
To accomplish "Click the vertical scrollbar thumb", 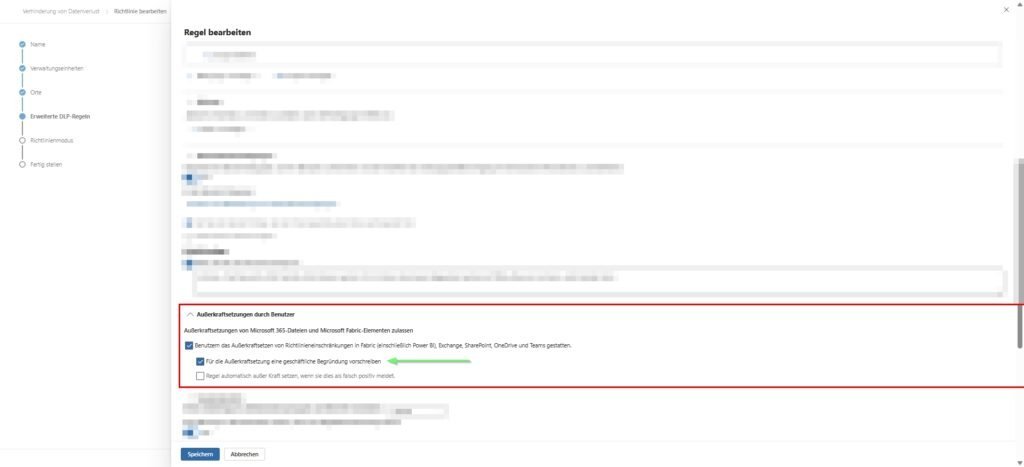I will 1020,251.
